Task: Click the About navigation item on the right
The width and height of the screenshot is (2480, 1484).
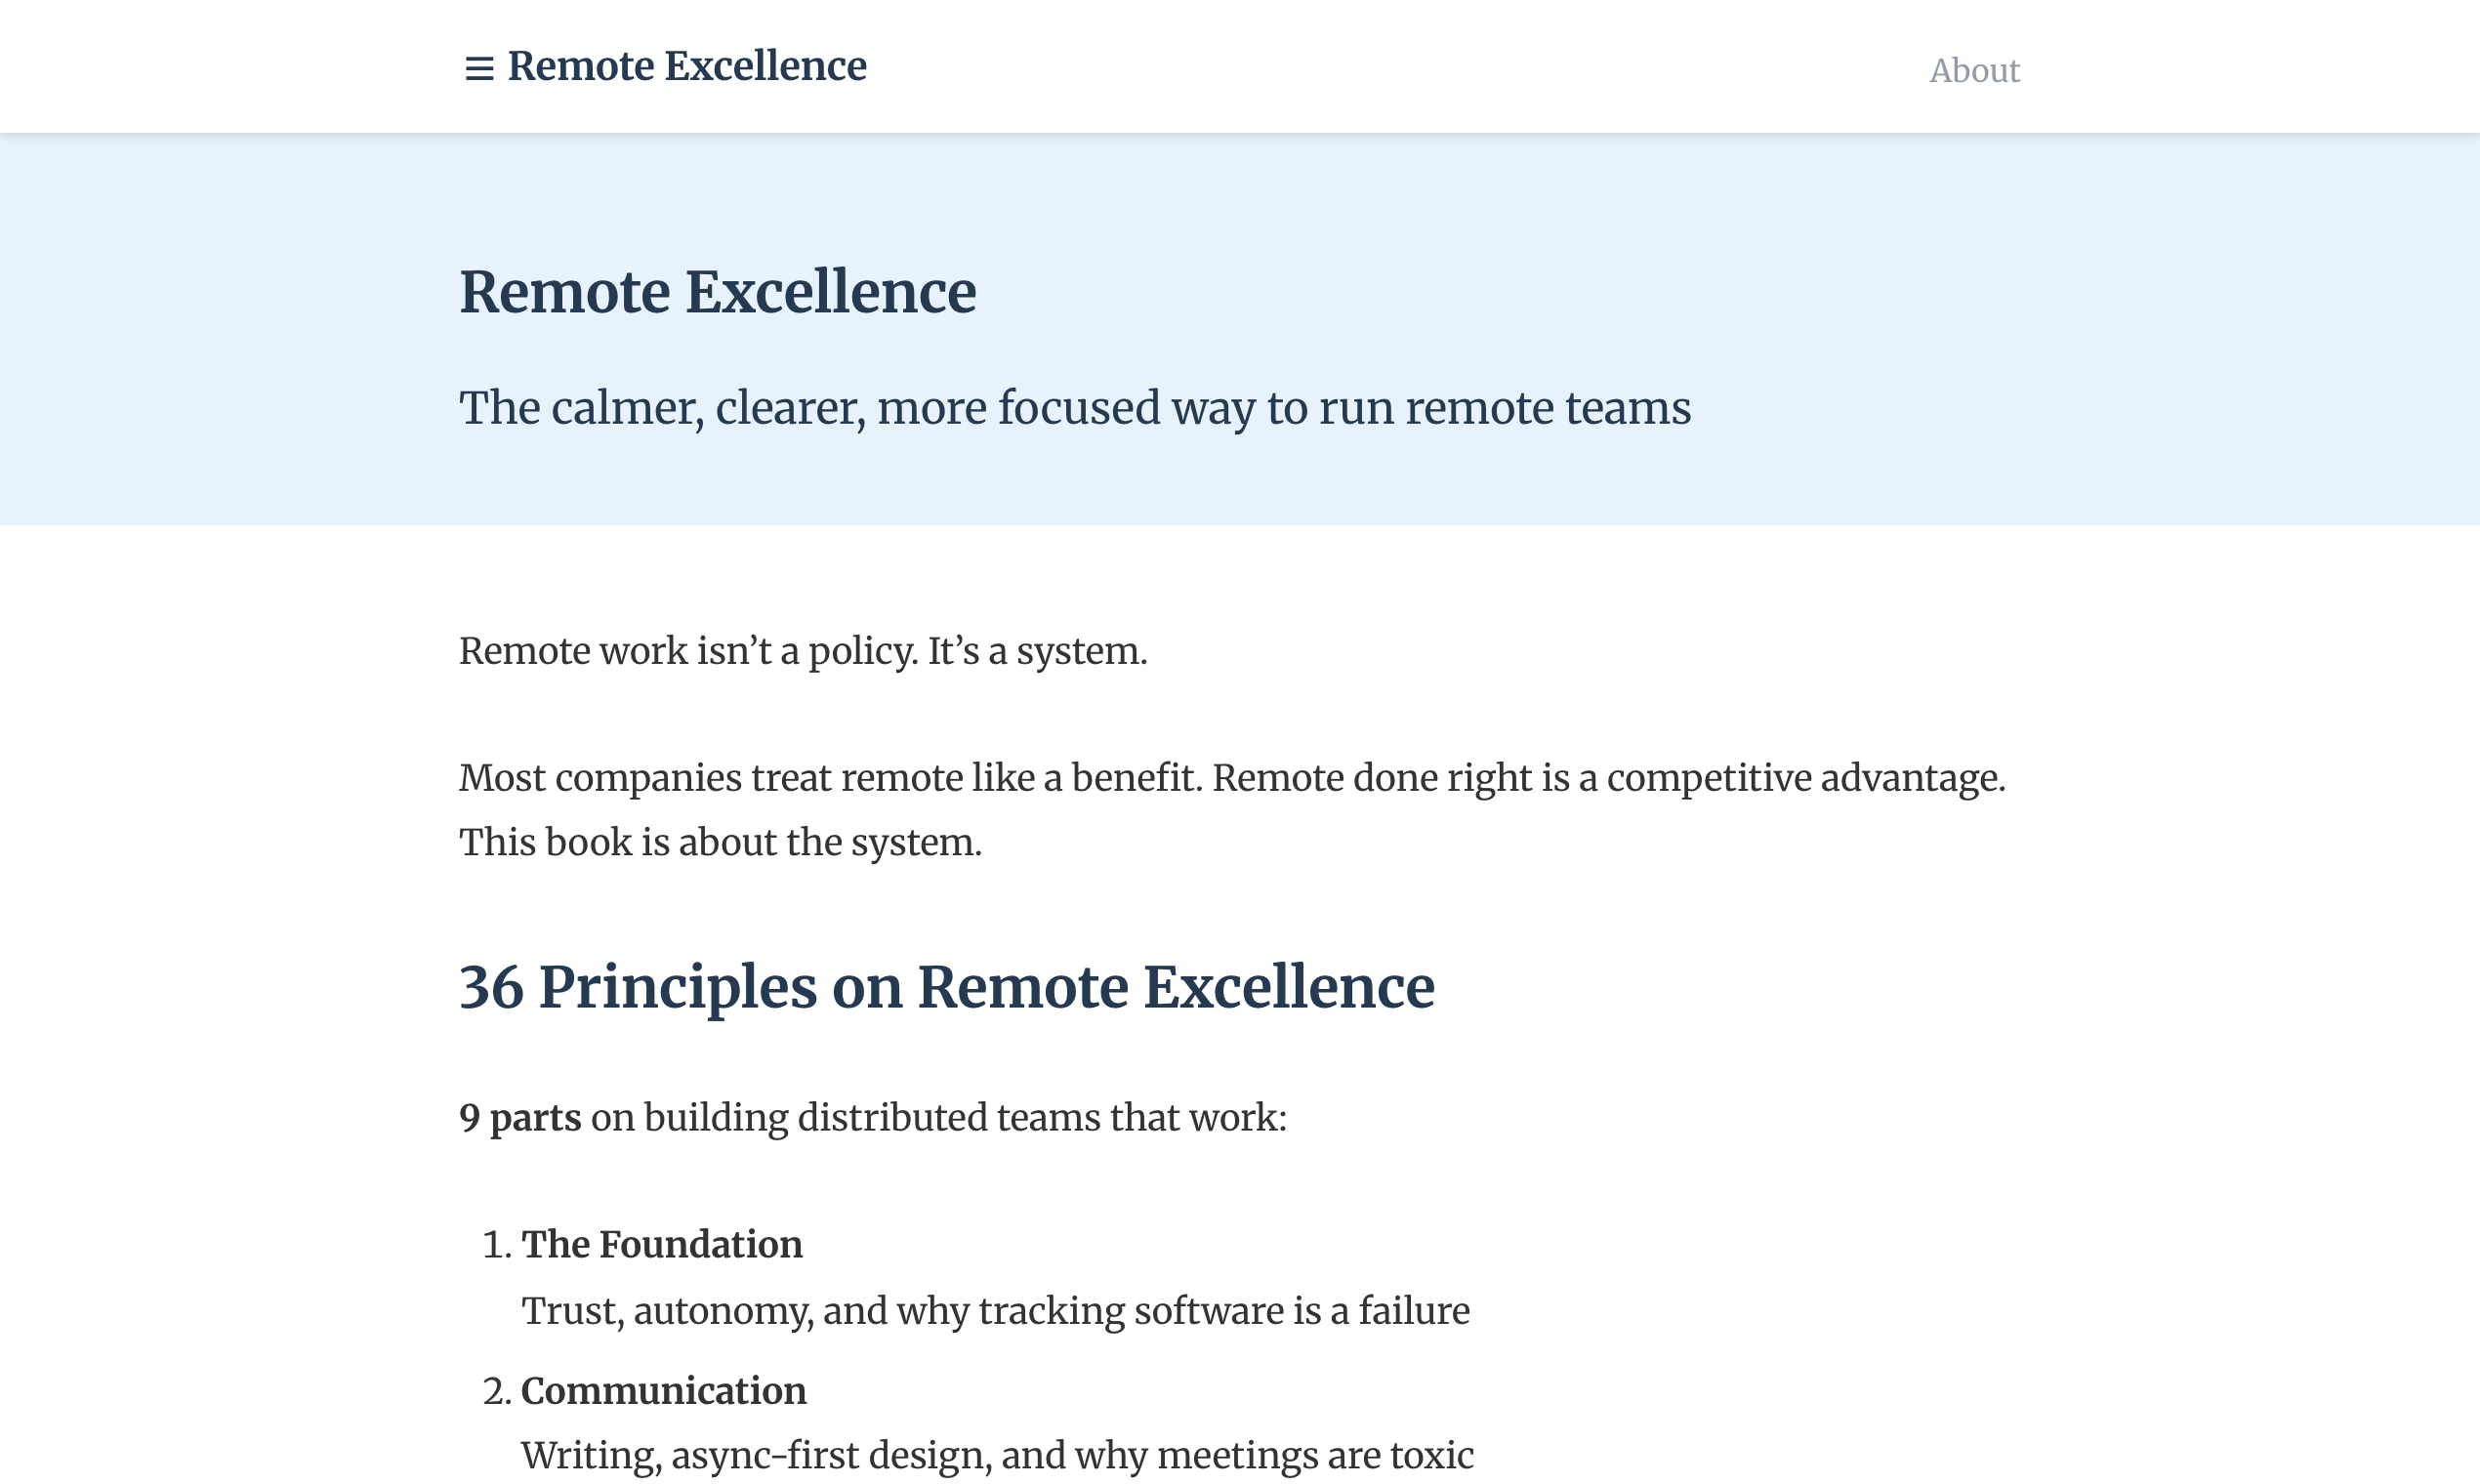Action: pos(1973,70)
